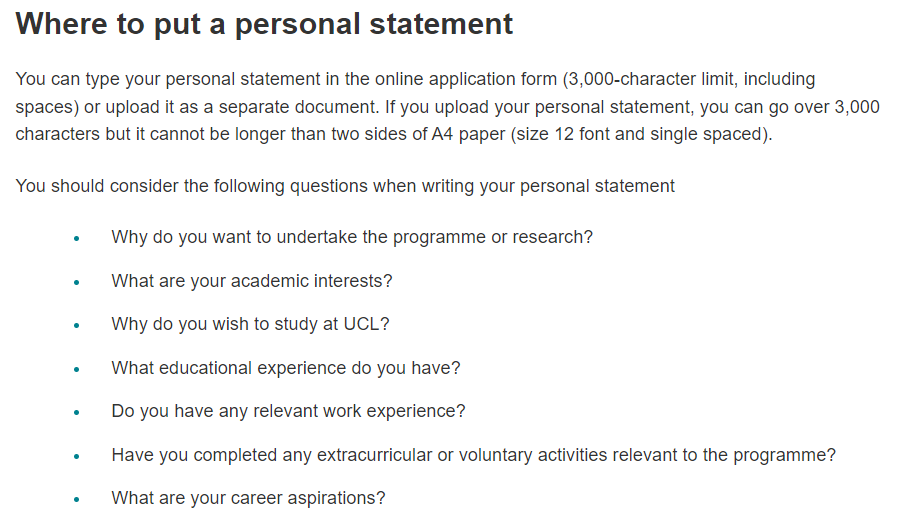Viewport: 902px width, 523px height.
Task: Select 'Why do you want to undertake the programme' item
Action: 352,237
